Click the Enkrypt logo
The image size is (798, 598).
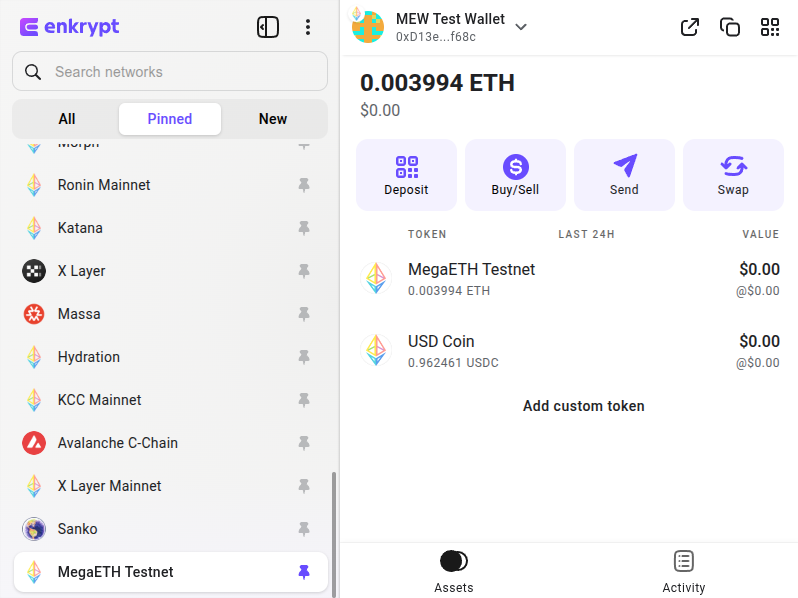69,26
